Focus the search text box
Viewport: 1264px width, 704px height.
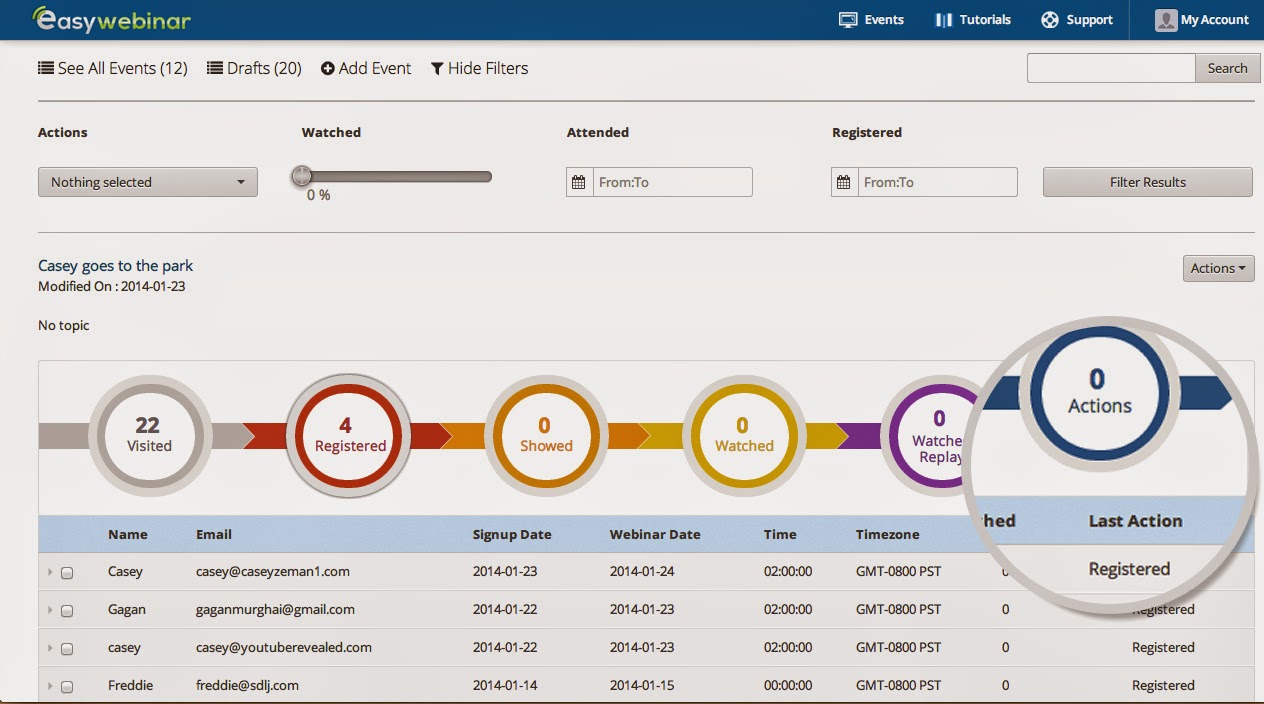point(1111,68)
